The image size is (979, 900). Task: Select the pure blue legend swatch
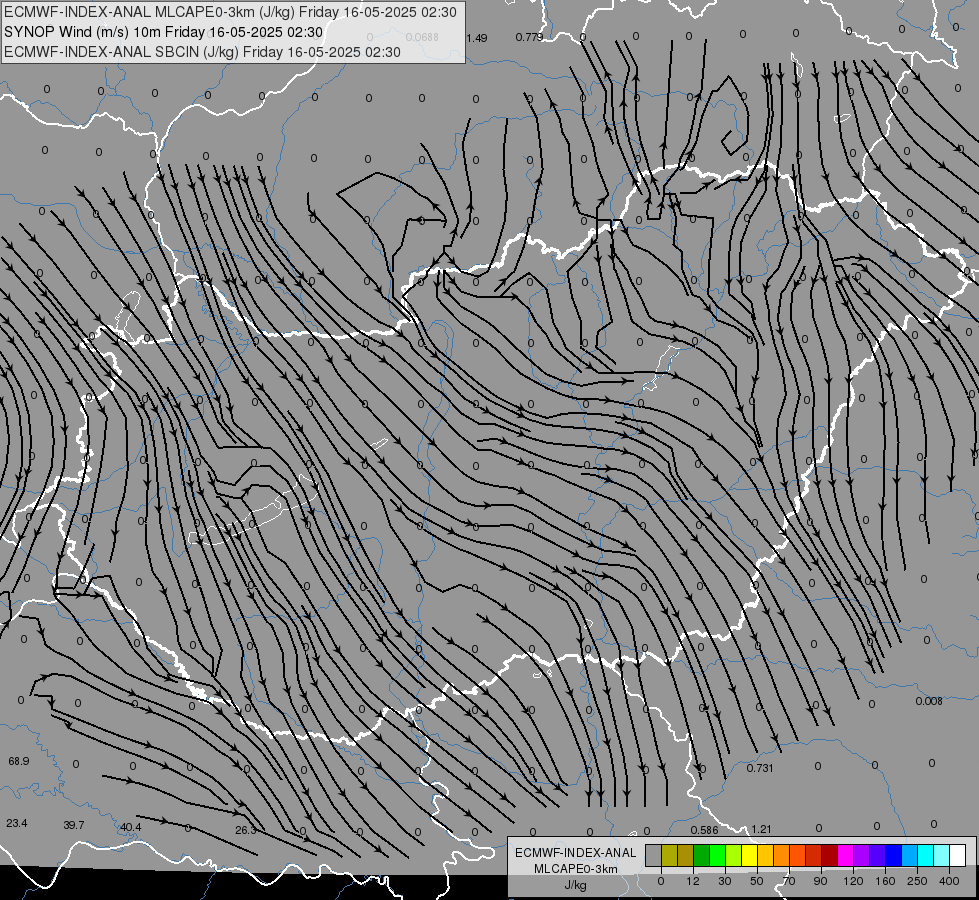pos(893,855)
